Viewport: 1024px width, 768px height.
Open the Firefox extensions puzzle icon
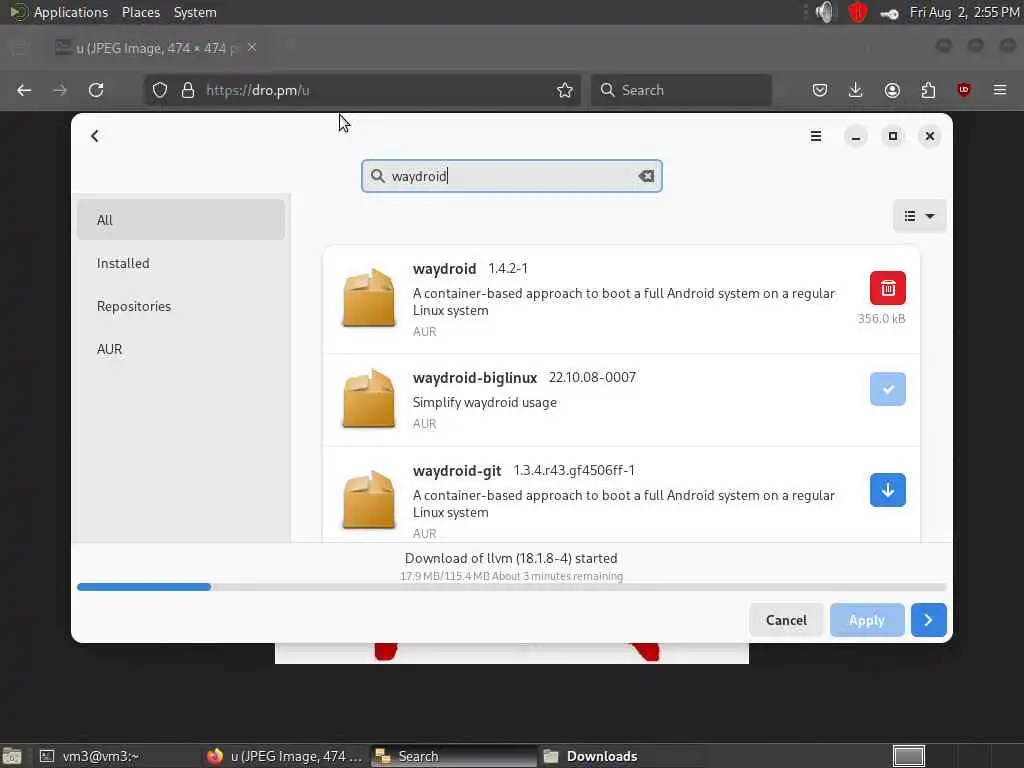928,90
